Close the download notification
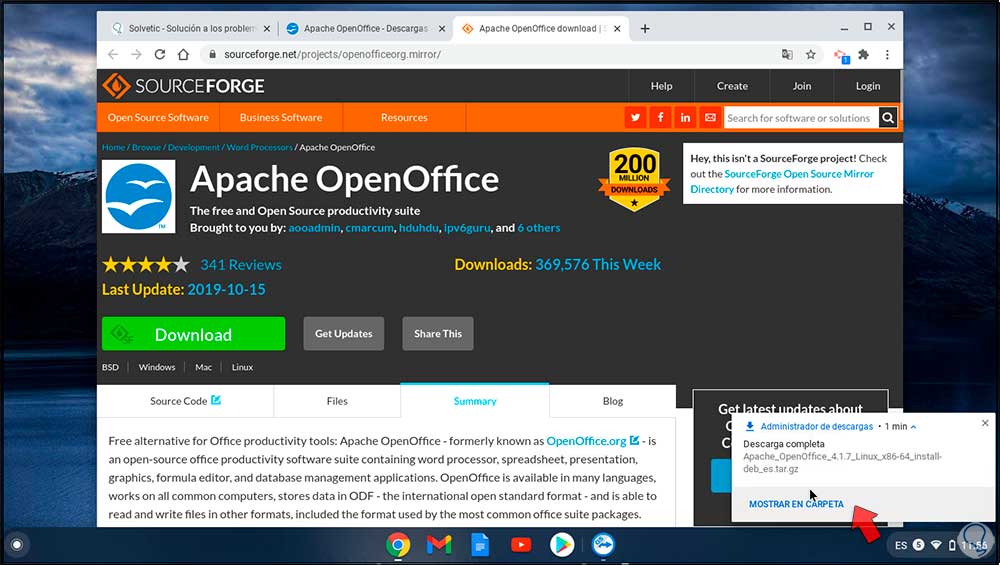This screenshot has width=1000, height=565. pos(985,423)
